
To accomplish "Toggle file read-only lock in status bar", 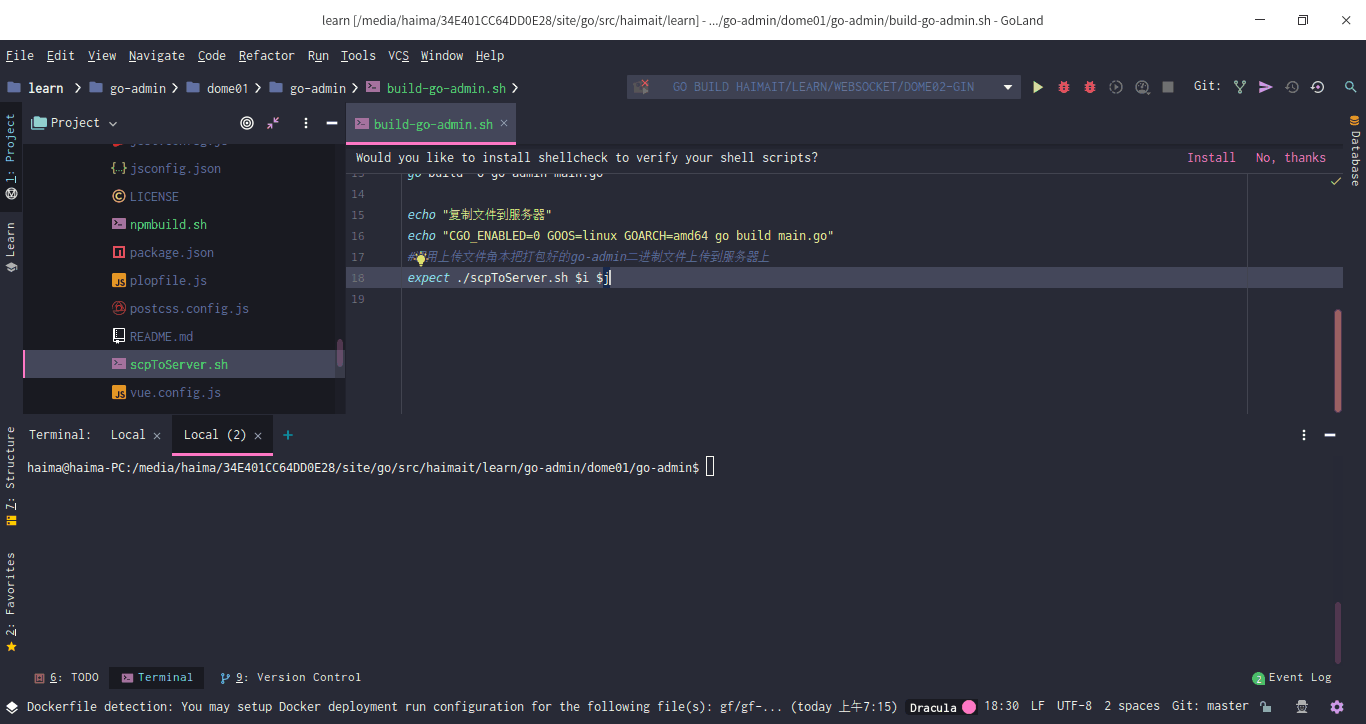I will click(x=1266, y=707).
